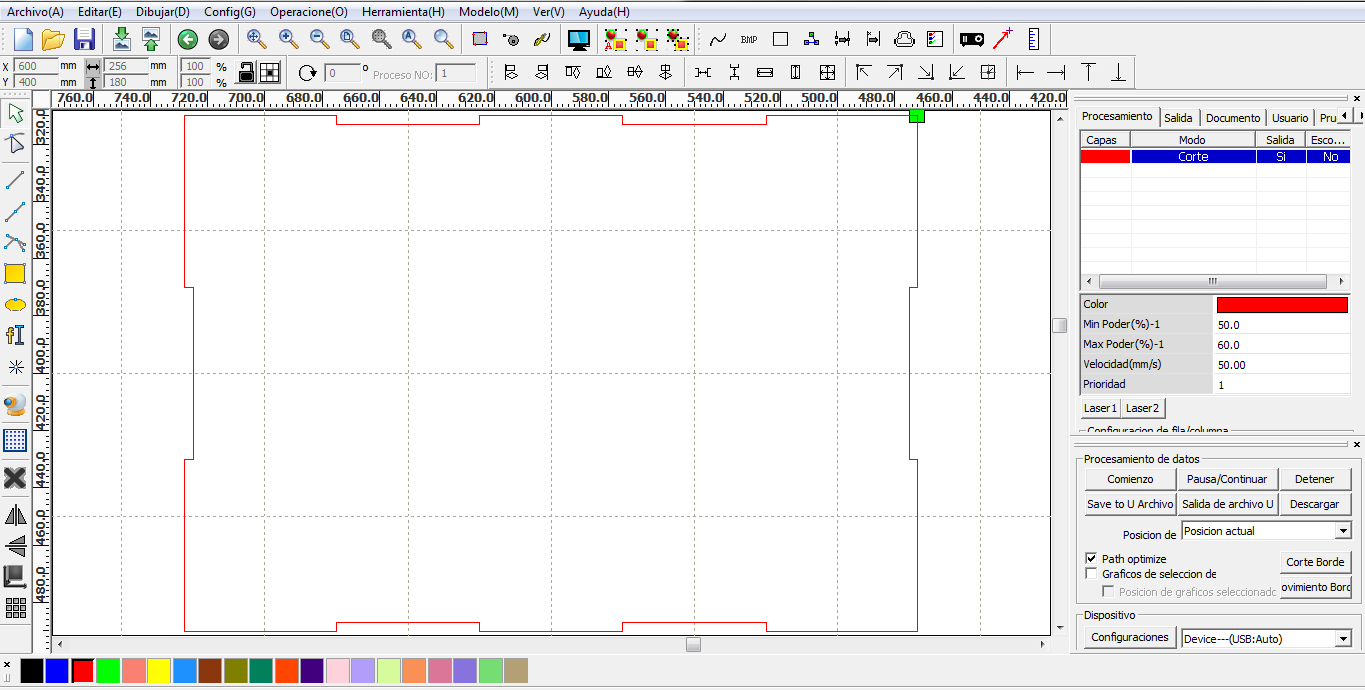Viewport: 1365px width, 690px height.
Task: Select the Laser2 tab button
Action: pos(1142,408)
